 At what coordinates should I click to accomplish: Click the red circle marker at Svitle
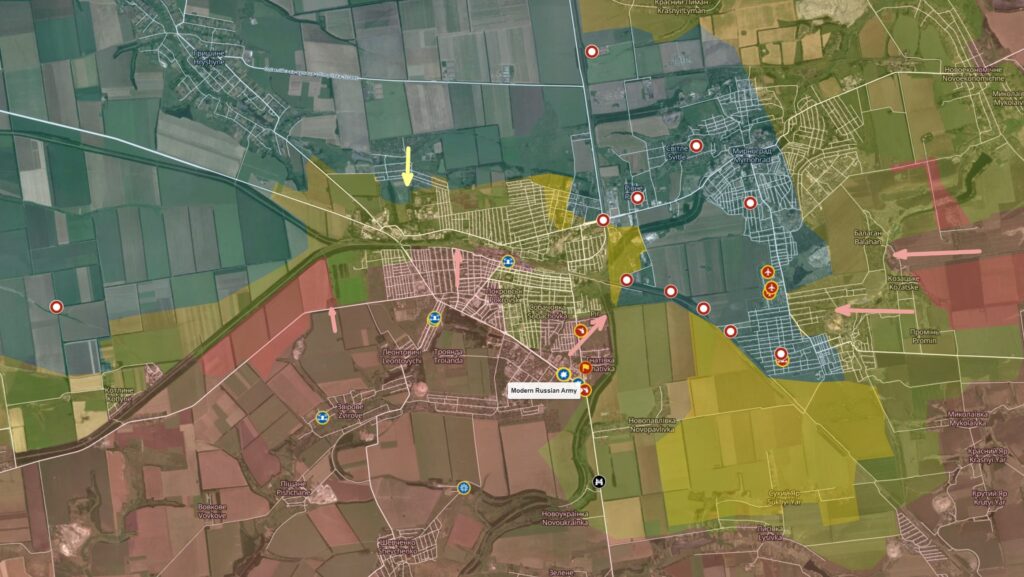696,146
